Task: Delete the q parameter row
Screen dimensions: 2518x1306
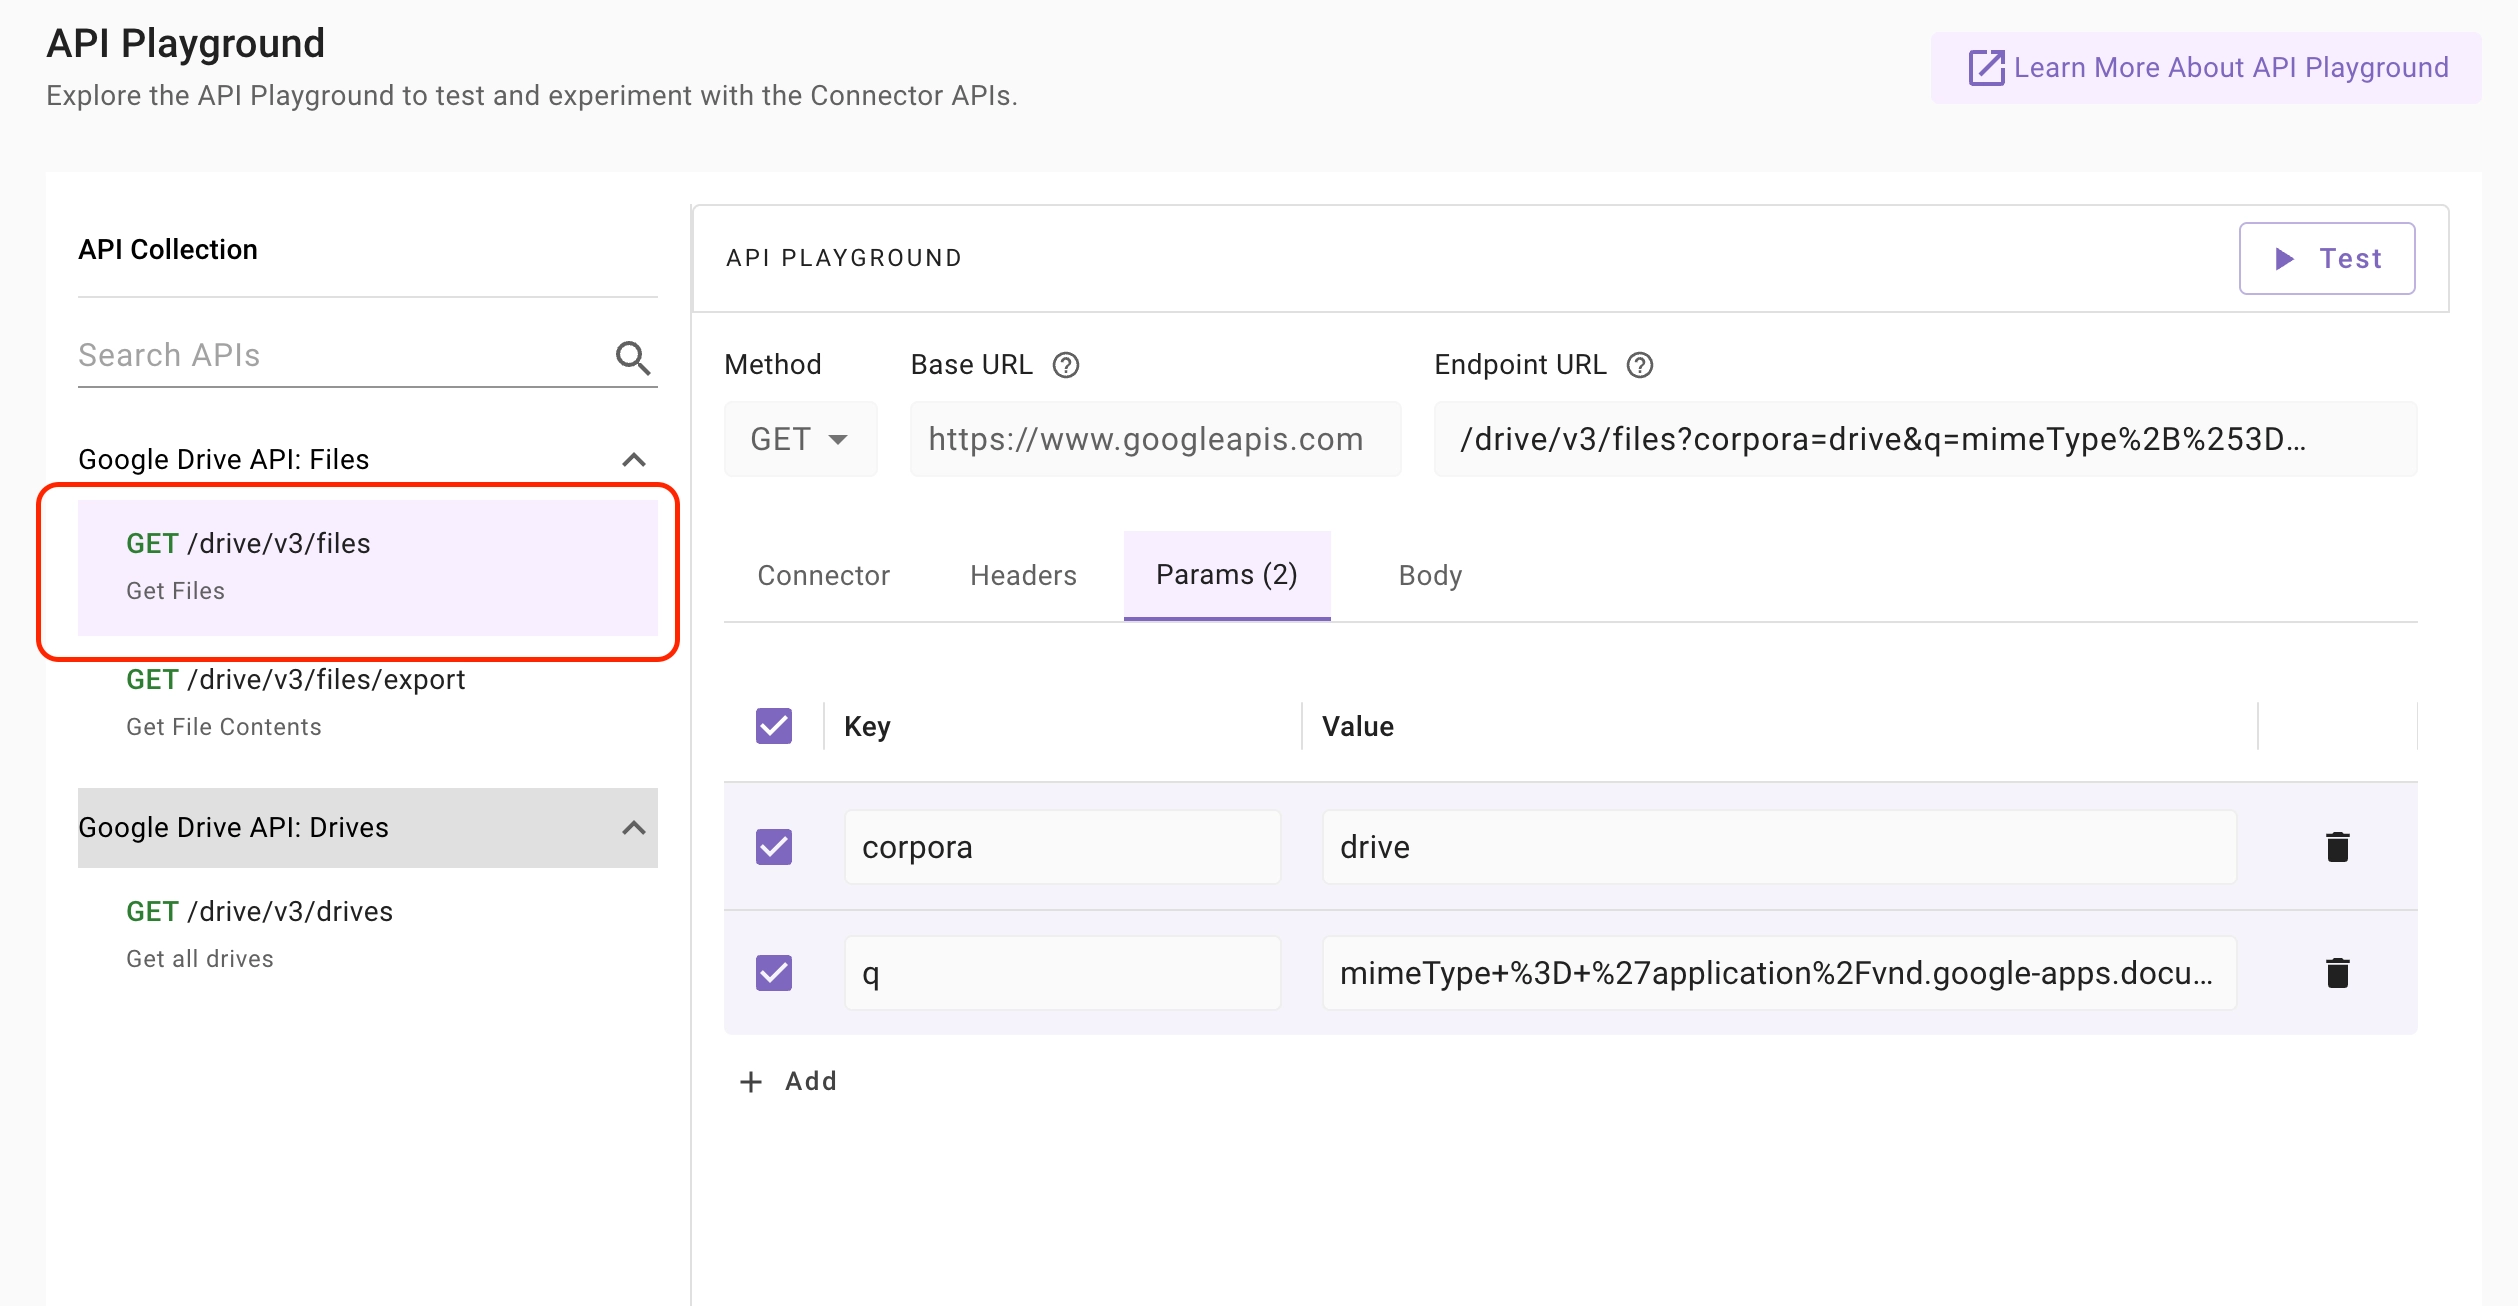Action: [x=2337, y=973]
